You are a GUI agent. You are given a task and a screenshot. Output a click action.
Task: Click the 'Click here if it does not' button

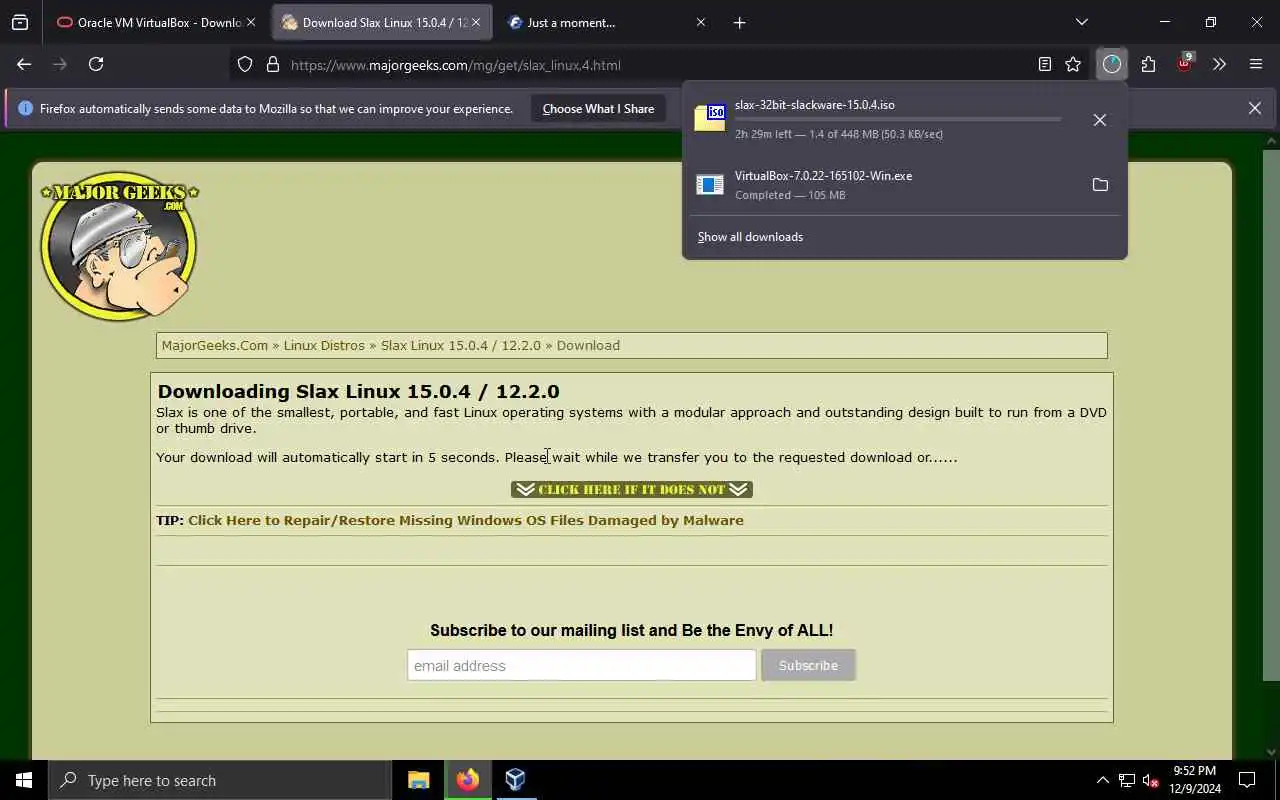pyautogui.click(x=632, y=489)
